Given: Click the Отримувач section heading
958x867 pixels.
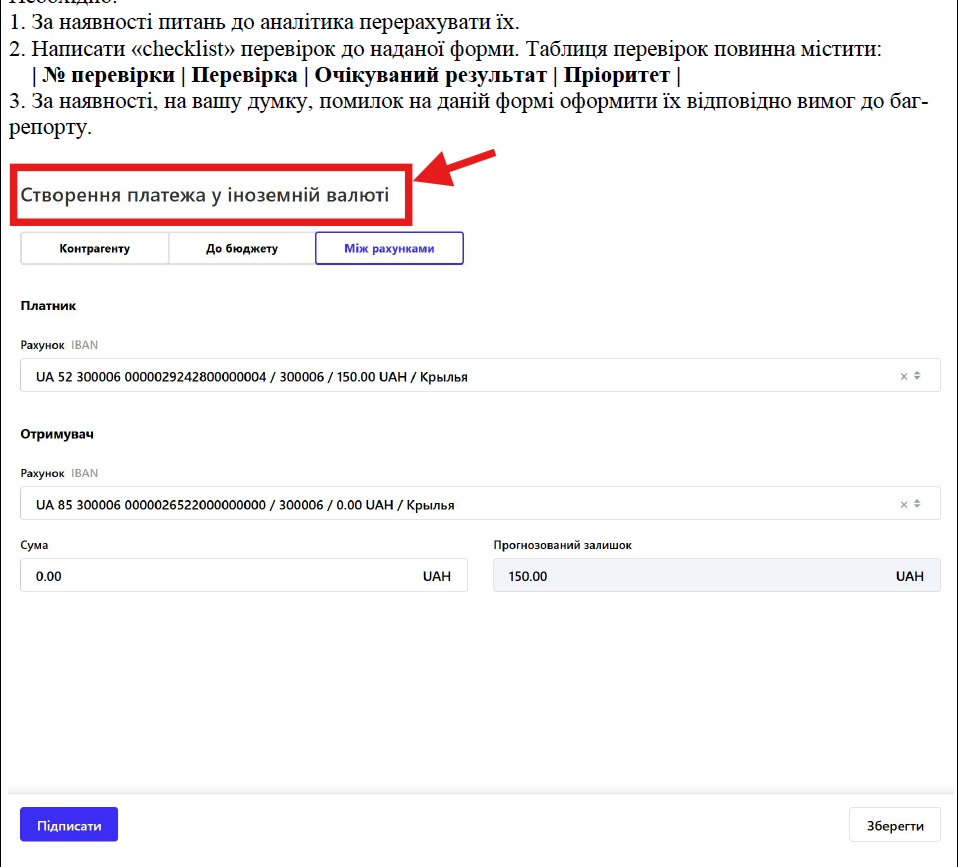Looking at the screenshot, I should pyautogui.click(x=57, y=434).
